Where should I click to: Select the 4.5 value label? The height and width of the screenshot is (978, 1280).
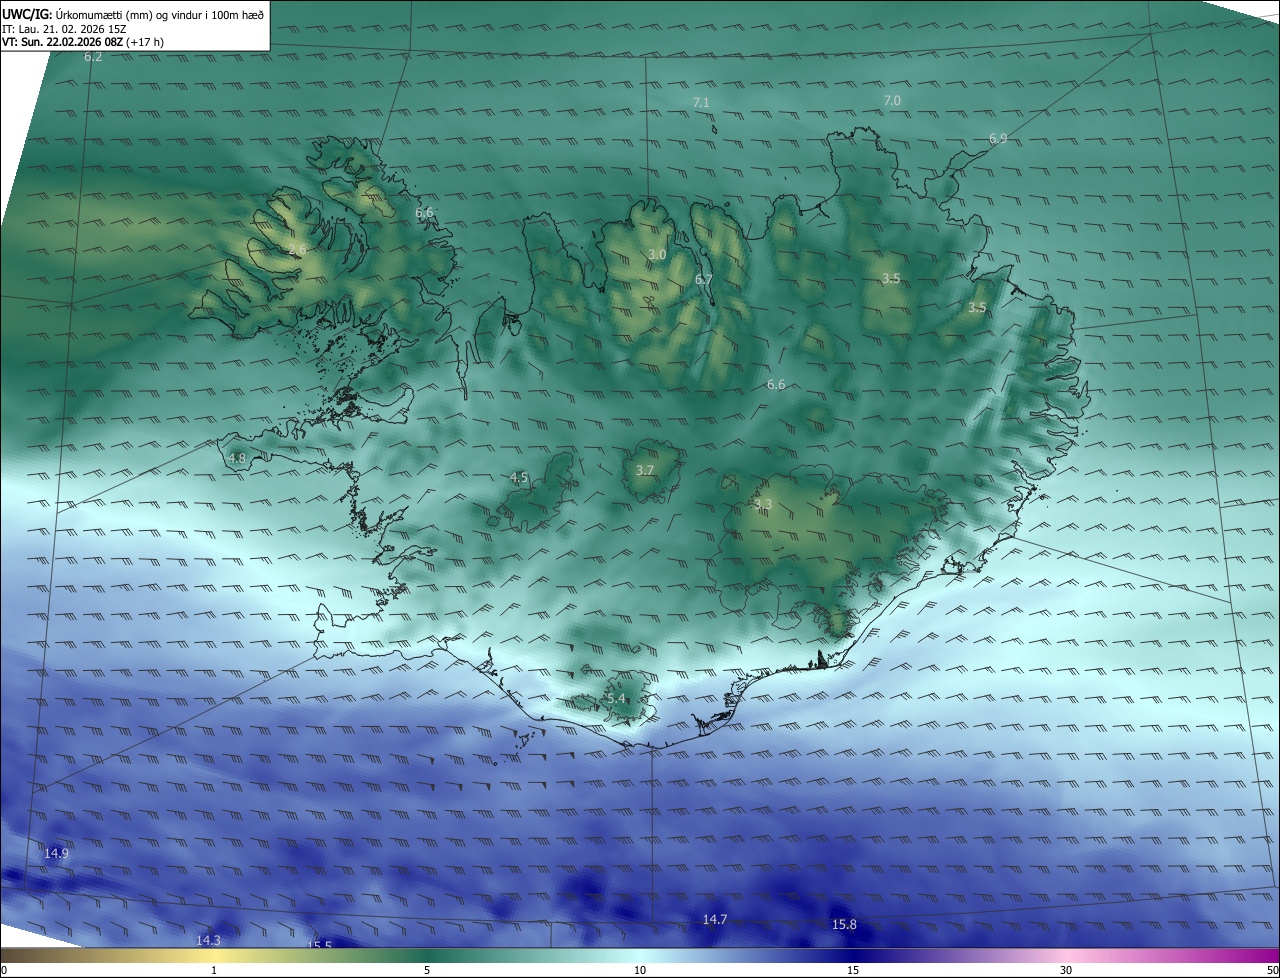[519, 478]
